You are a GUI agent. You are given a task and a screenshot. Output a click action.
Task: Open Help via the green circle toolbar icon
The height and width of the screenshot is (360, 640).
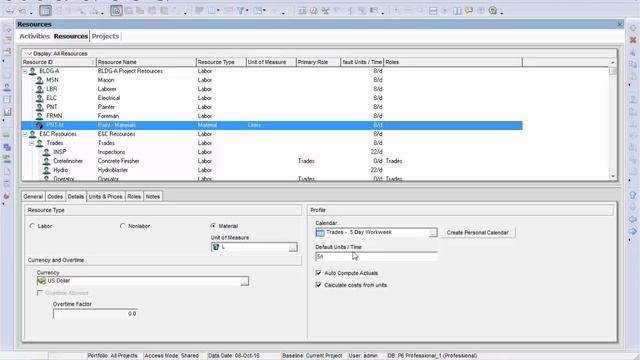click(x=493, y=11)
